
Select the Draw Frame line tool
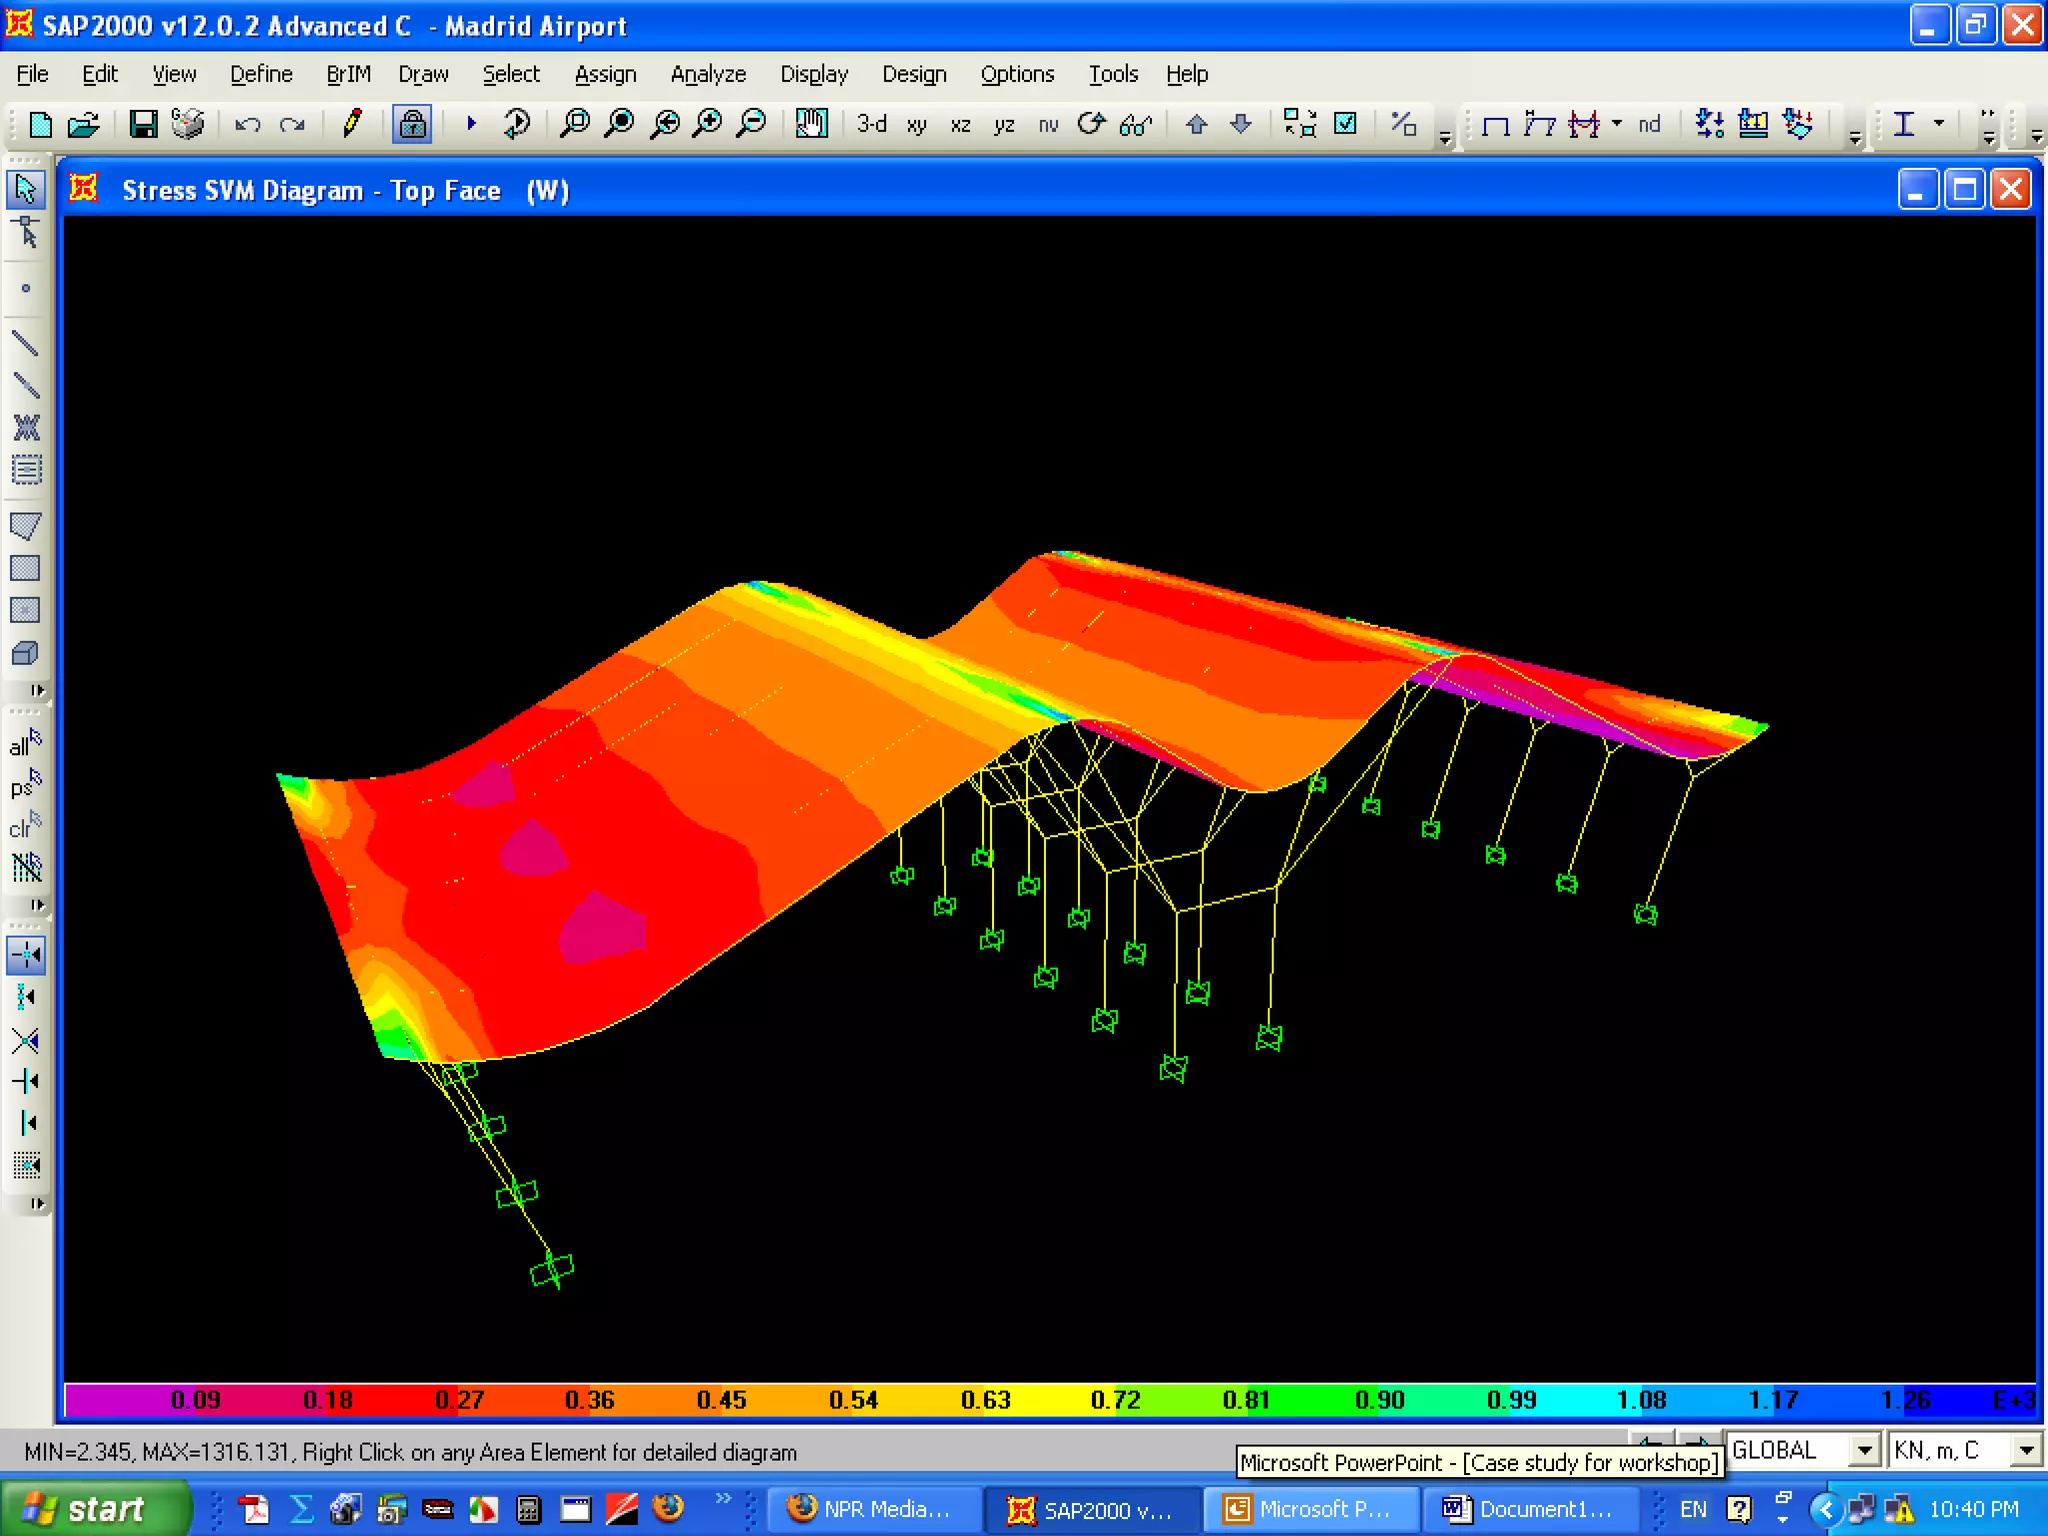click(25, 343)
